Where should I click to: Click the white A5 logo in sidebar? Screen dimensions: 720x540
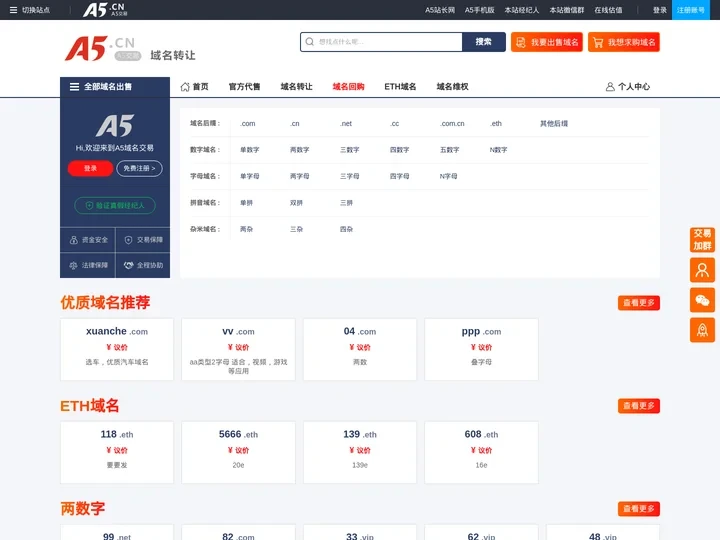click(115, 126)
